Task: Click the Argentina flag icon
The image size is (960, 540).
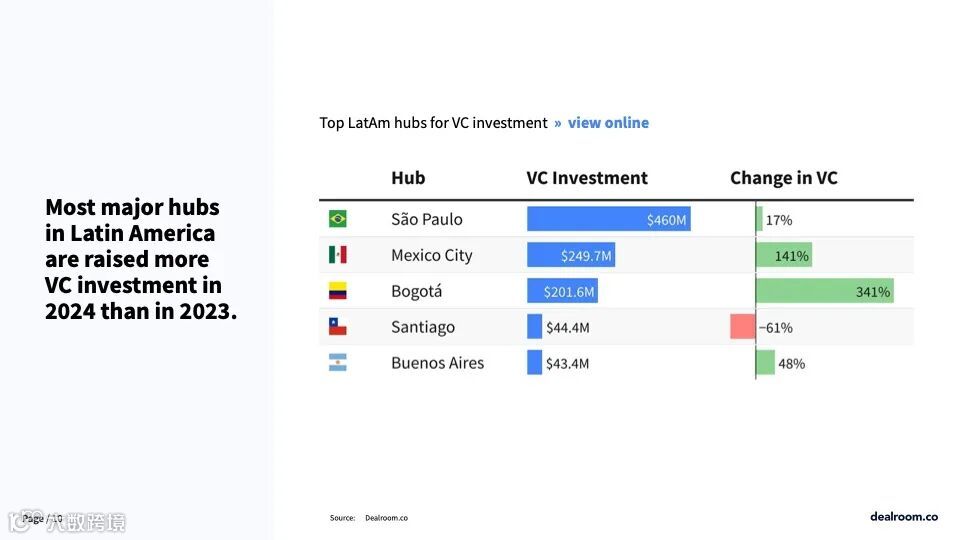Action: 337,363
